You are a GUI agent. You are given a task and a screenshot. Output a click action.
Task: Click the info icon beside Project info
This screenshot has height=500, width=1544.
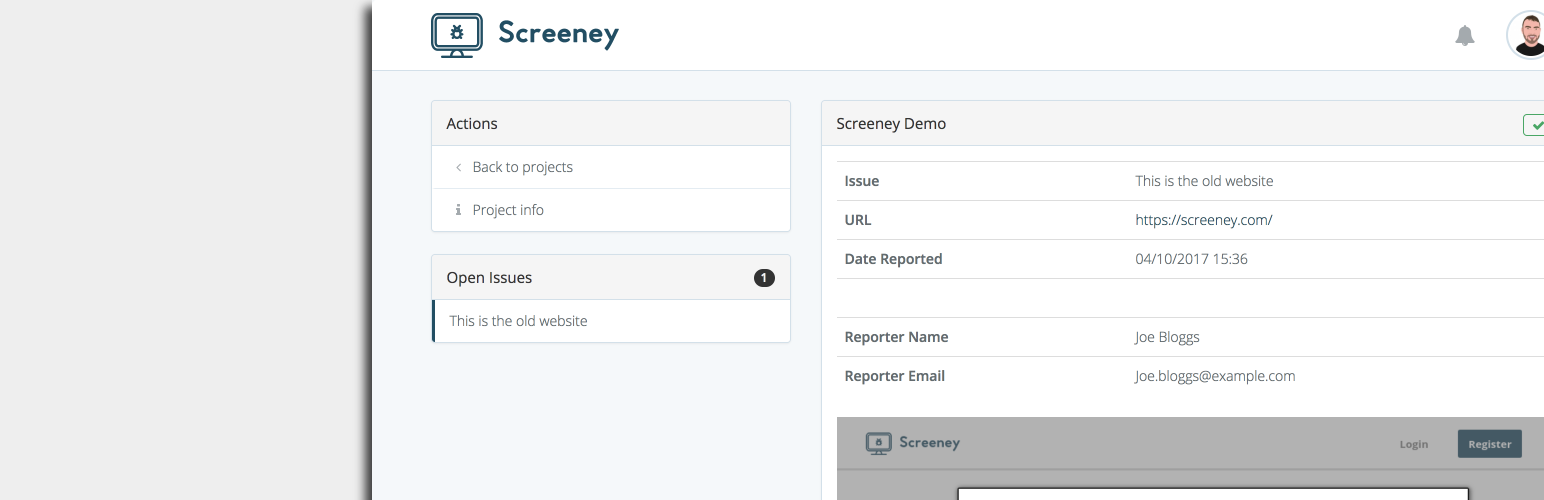click(x=458, y=210)
